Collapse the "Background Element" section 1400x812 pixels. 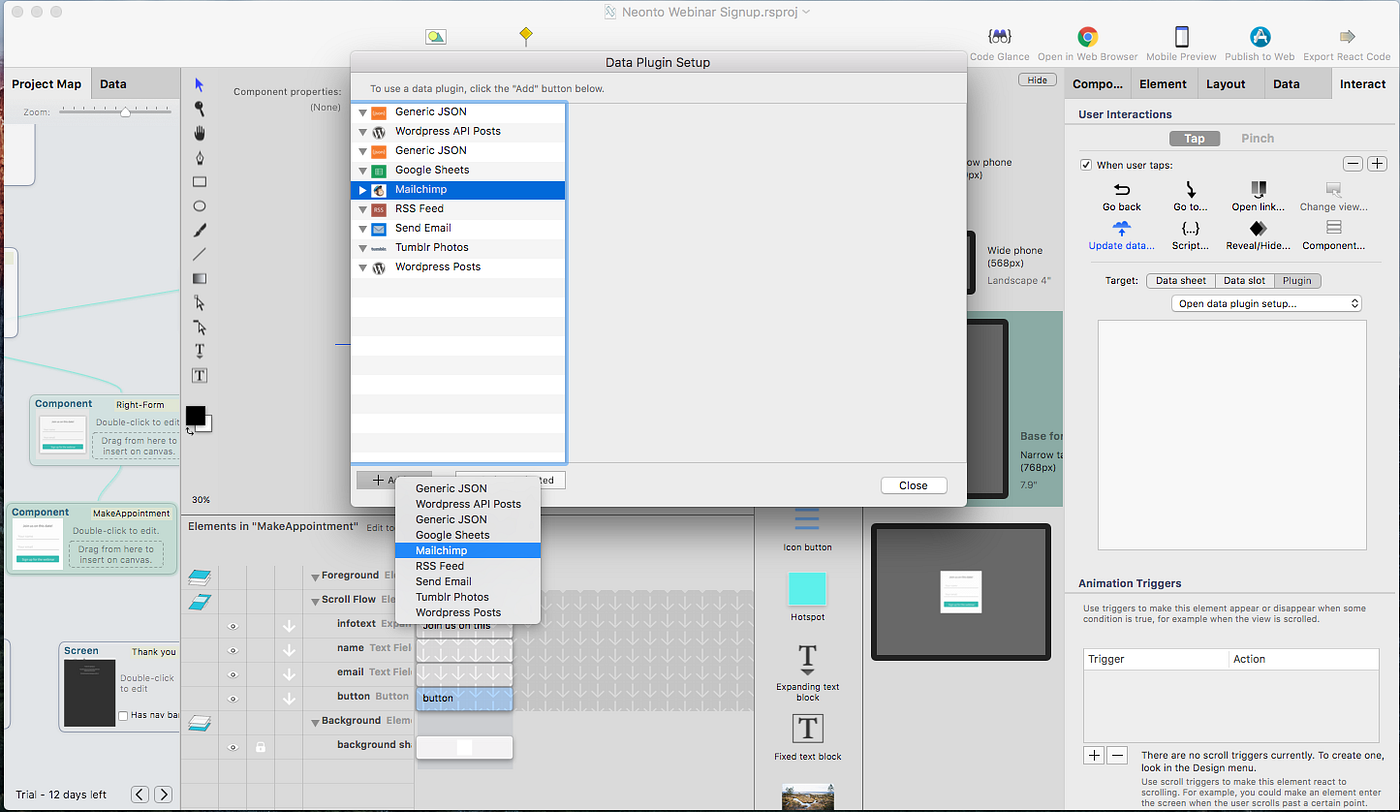coord(313,720)
